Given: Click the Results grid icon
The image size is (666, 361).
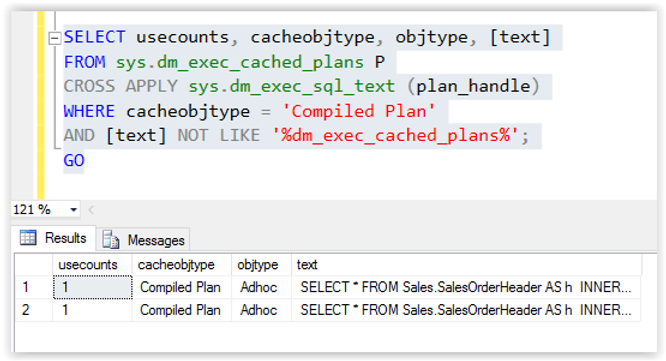Looking at the screenshot, I should click(x=28, y=238).
